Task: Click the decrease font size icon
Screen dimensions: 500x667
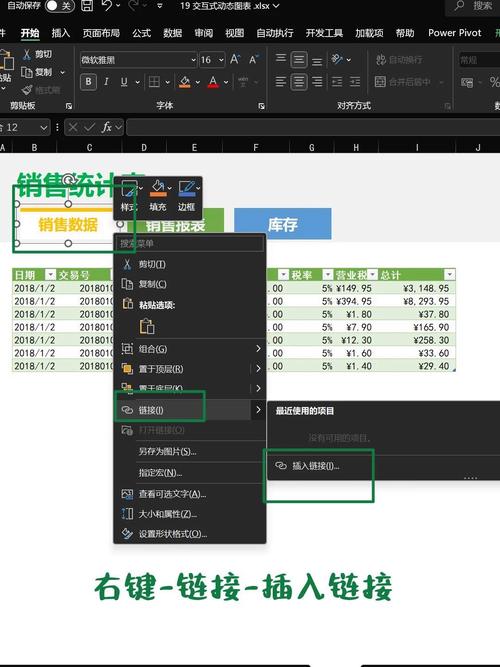Action: tap(254, 60)
